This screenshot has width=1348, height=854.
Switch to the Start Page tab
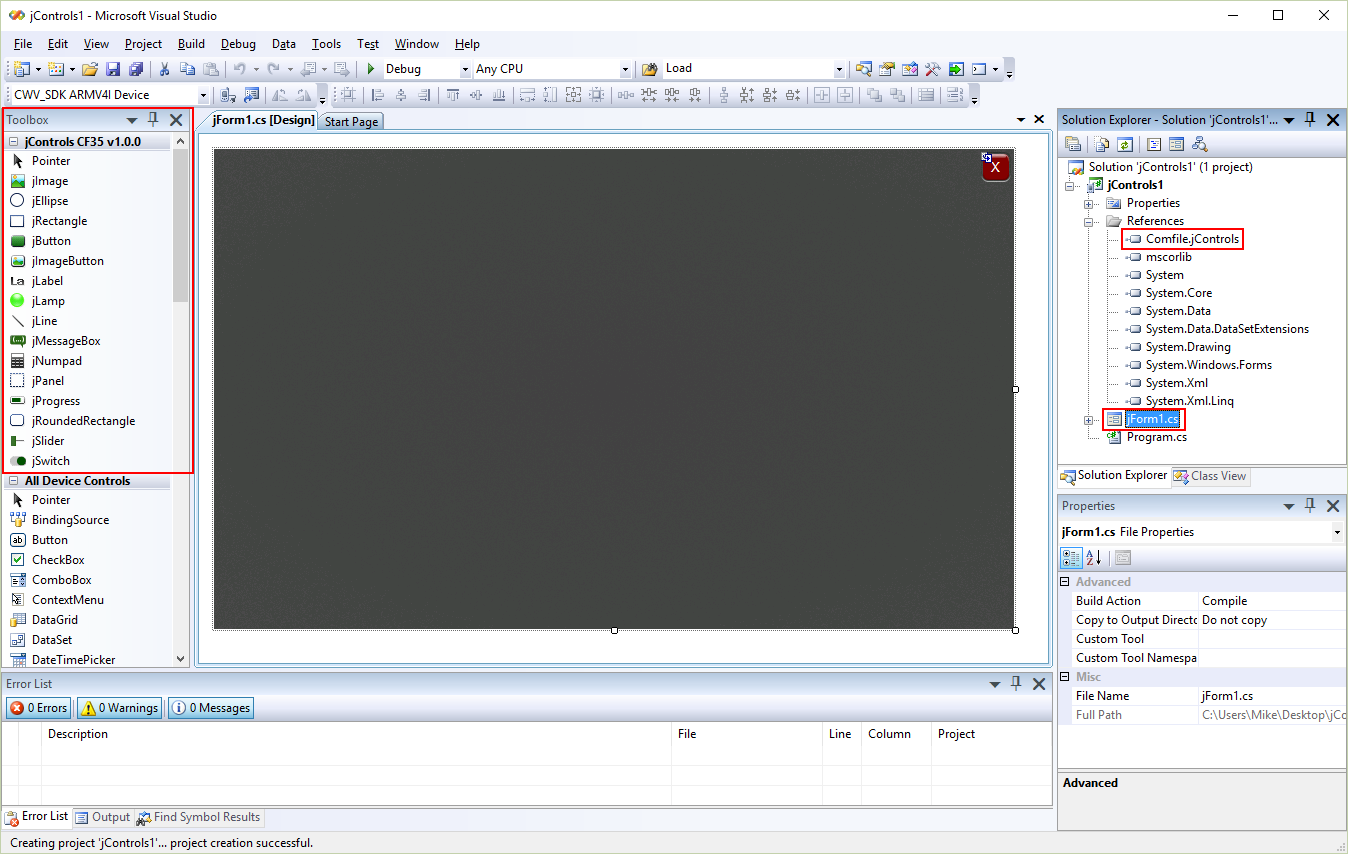(x=351, y=122)
